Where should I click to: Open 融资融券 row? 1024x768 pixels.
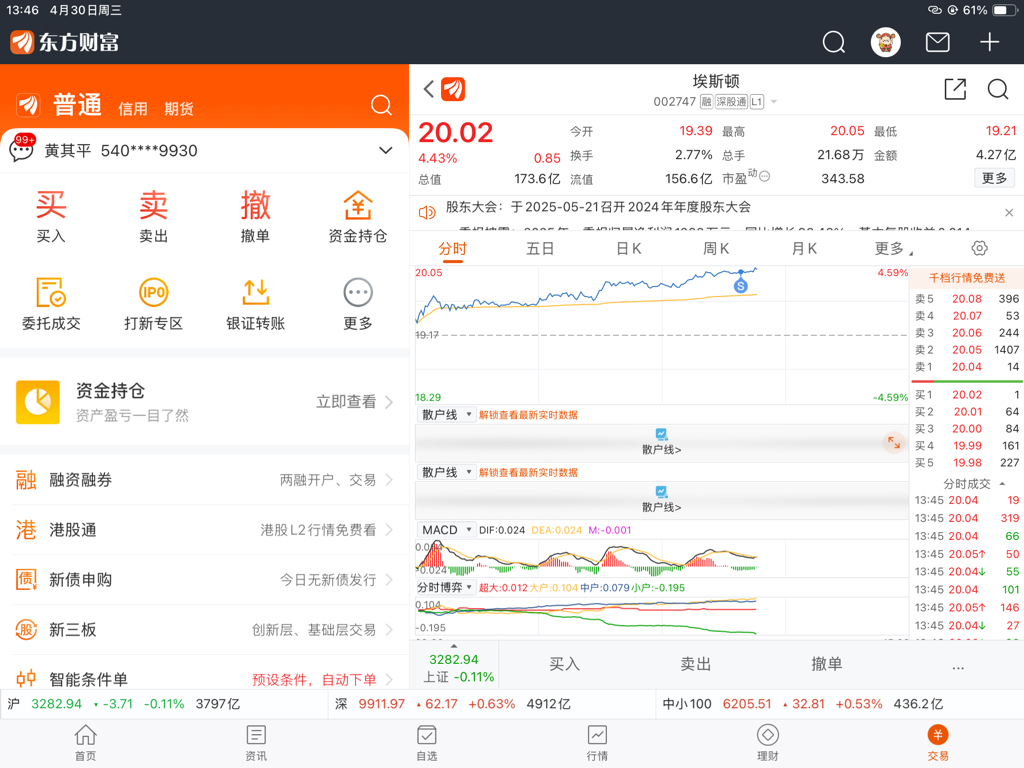pyautogui.click(x=204, y=480)
